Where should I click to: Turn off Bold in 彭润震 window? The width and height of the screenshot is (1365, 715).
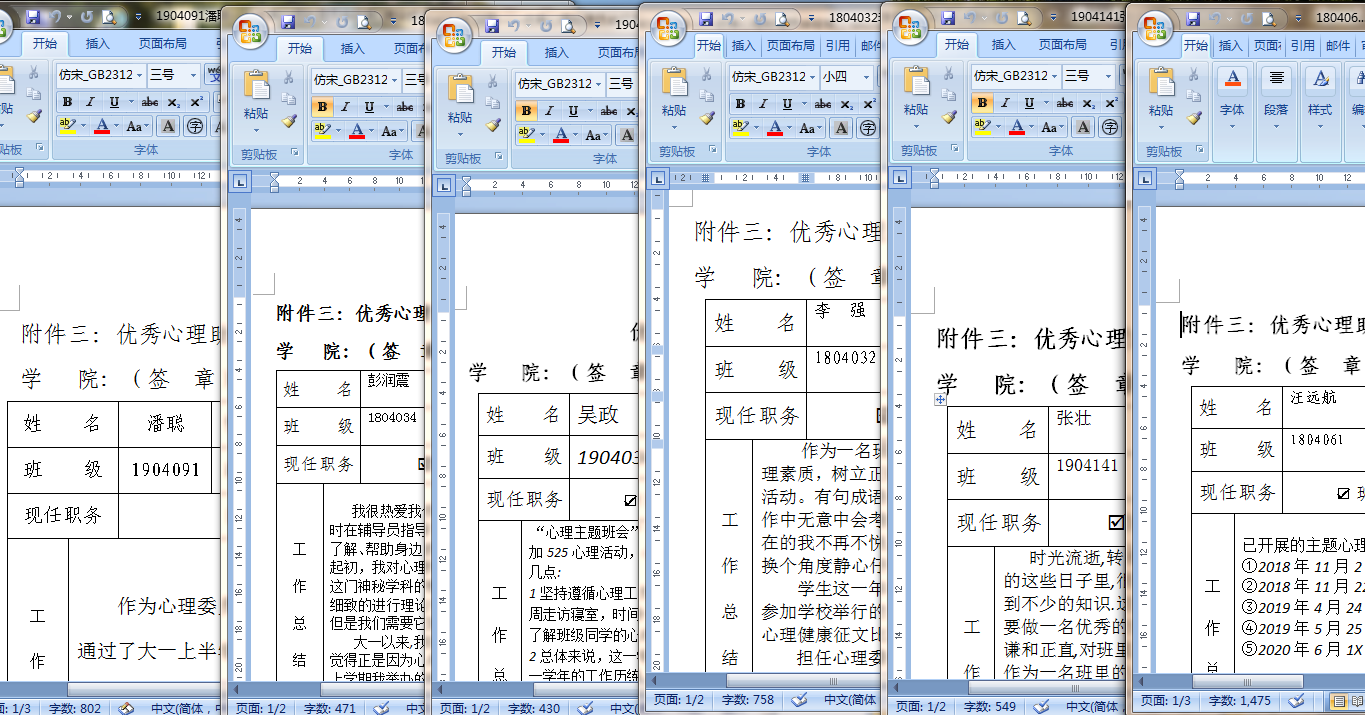point(322,107)
